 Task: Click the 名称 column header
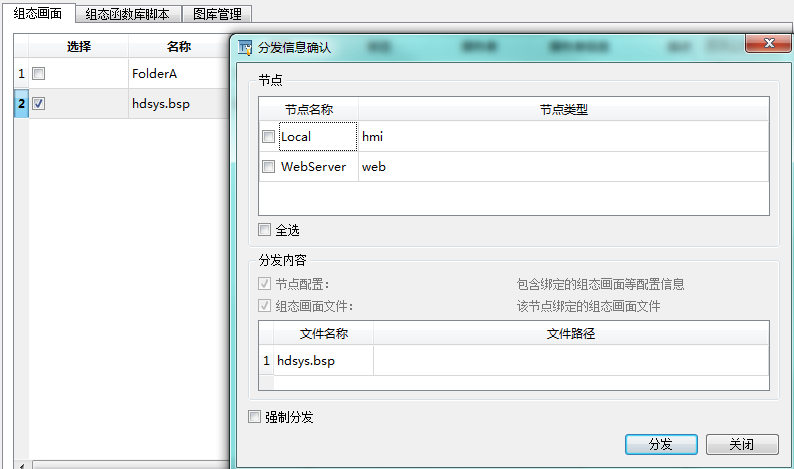179,47
